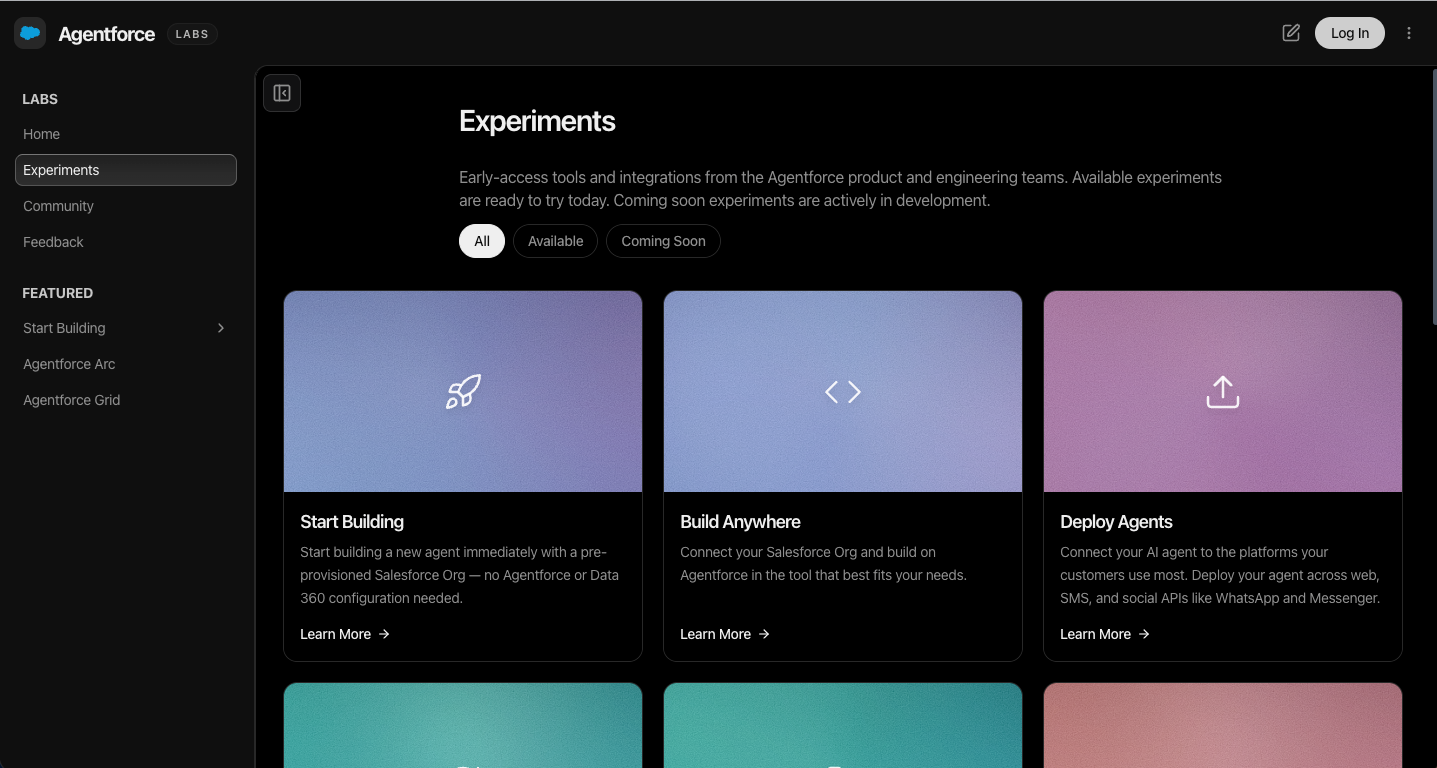
Task: Open the three-dot more options menu
Action: pos(1409,33)
